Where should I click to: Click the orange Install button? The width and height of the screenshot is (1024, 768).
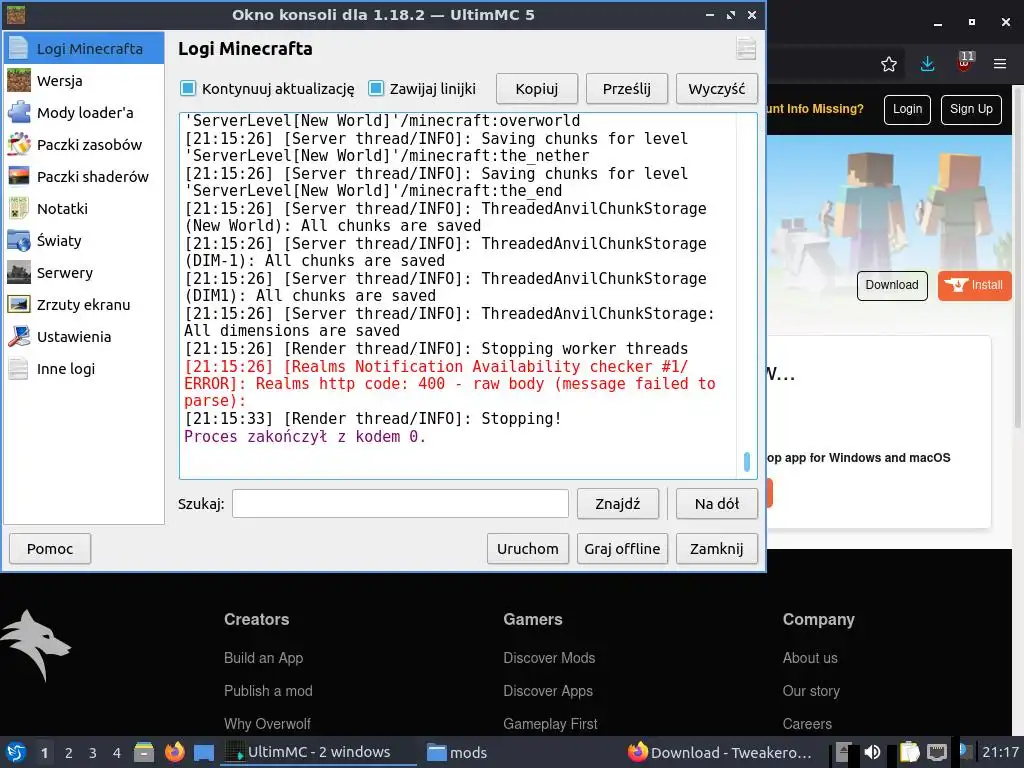pos(974,285)
